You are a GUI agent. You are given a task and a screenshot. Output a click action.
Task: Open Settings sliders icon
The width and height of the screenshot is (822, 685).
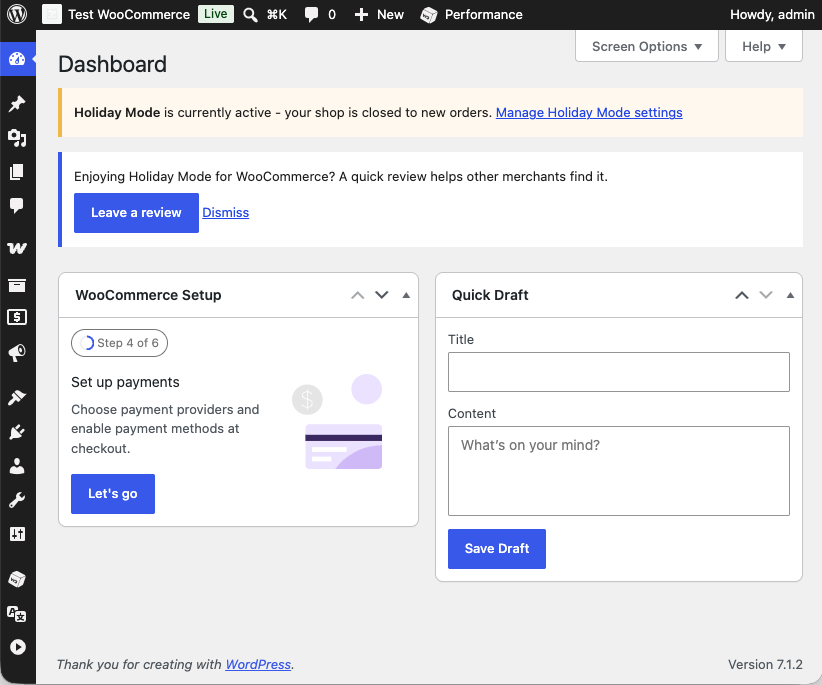coord(17,534)
